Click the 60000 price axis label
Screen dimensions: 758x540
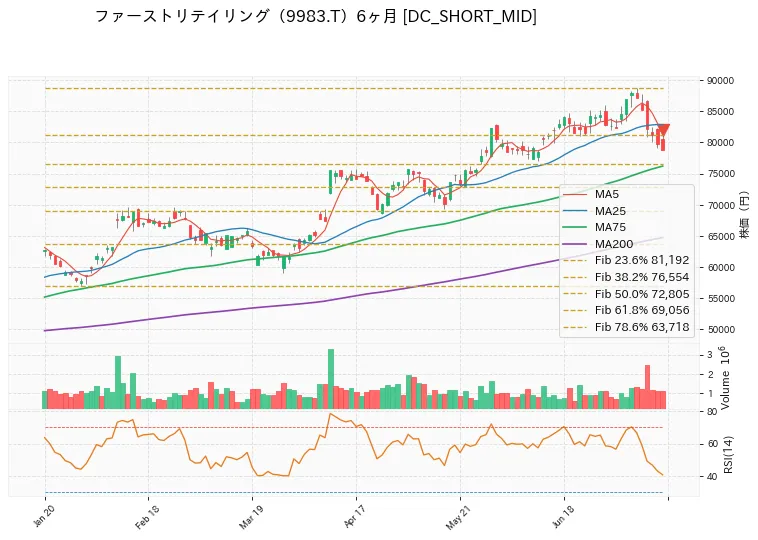point(720,267)
